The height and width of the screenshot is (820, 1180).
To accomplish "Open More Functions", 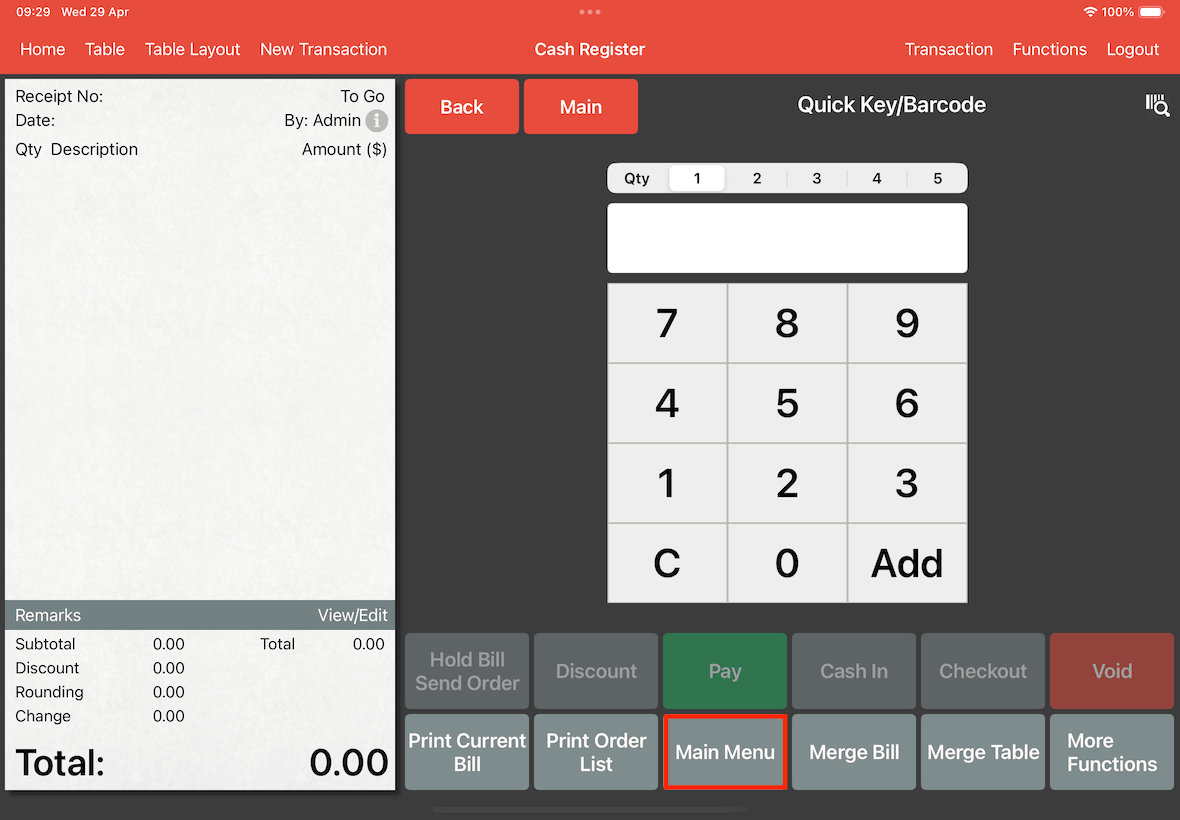I will (1112, 752).
